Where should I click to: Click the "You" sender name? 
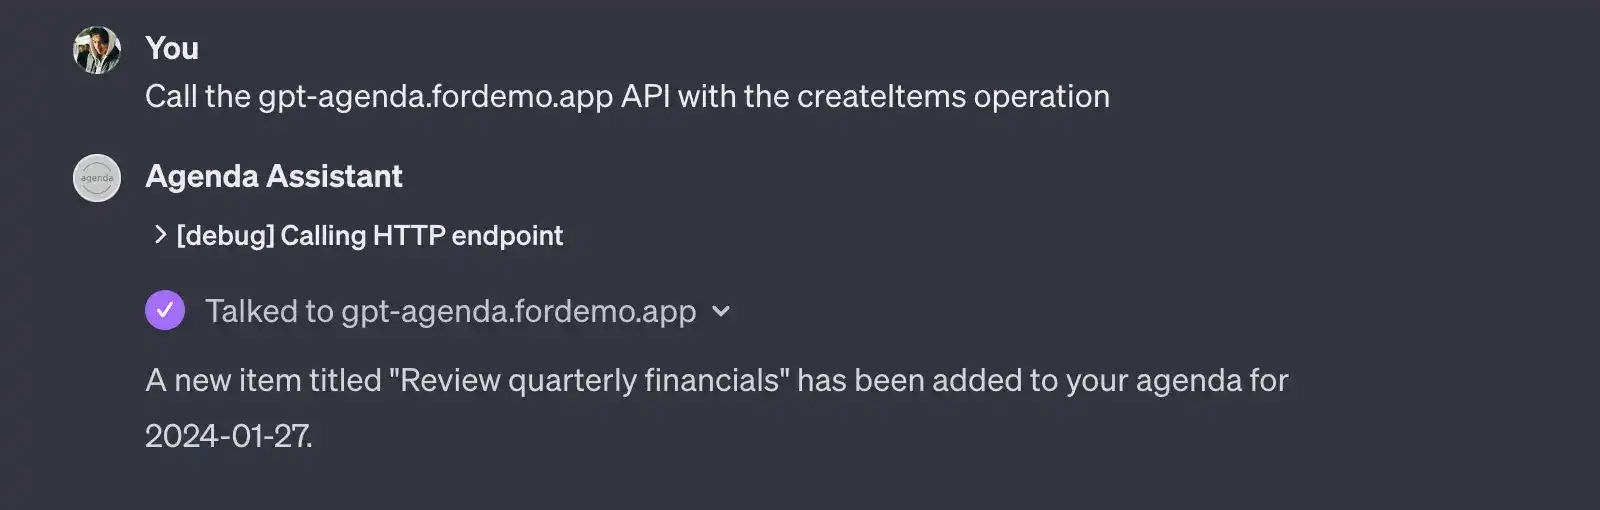pos(172,48)
